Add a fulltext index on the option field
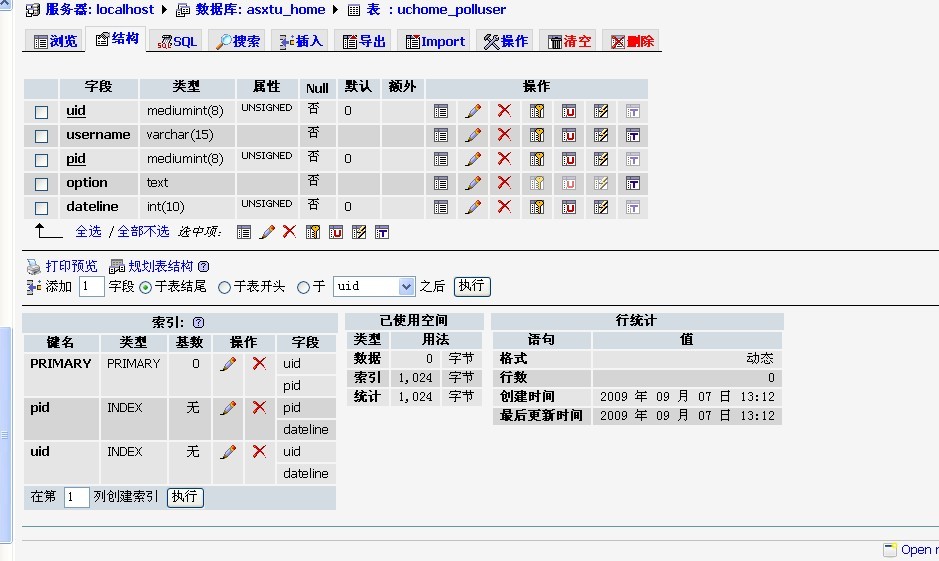The height and width of the screenshot is (561, 939). pos(632,183)
